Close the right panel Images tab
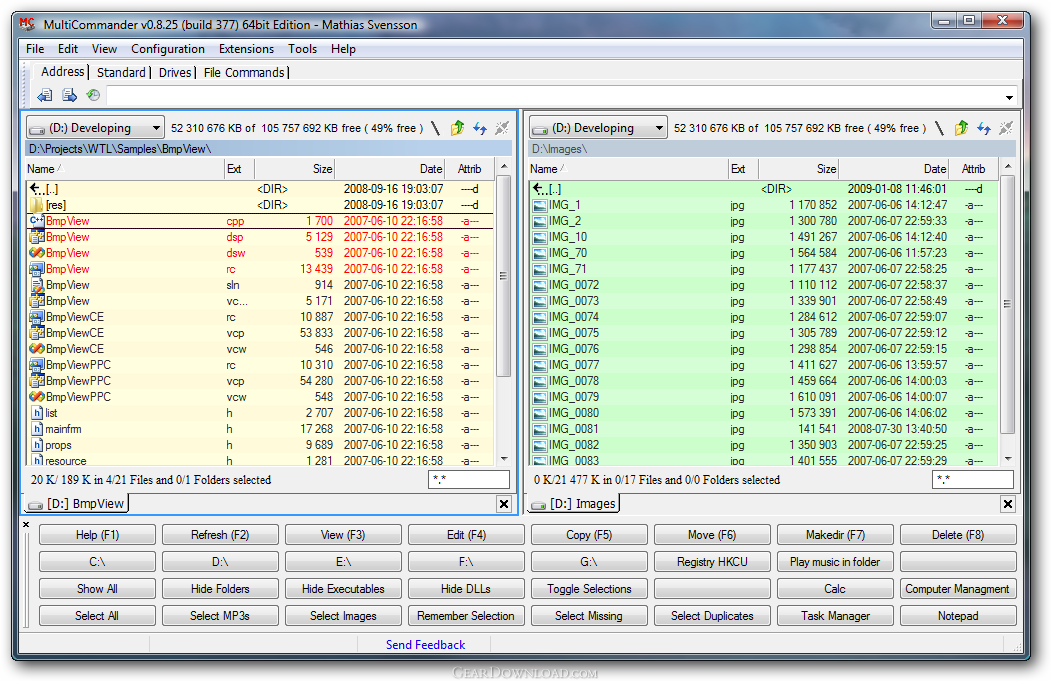The height and width of the screenshot is (681, 1051). click(1007, 504)
